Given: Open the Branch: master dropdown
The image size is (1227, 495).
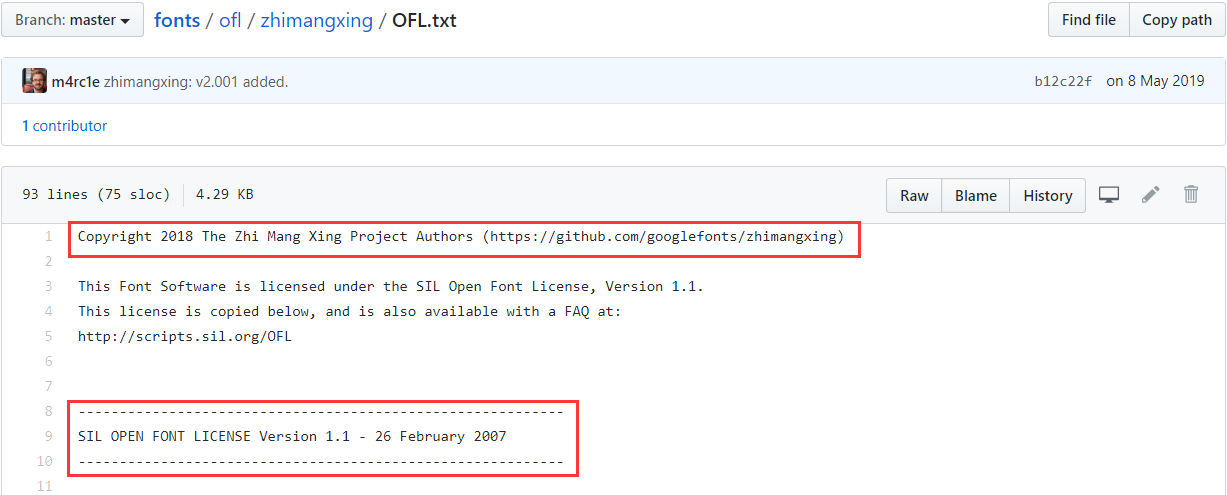Looking at the screenshot, I should pos(72,20).
